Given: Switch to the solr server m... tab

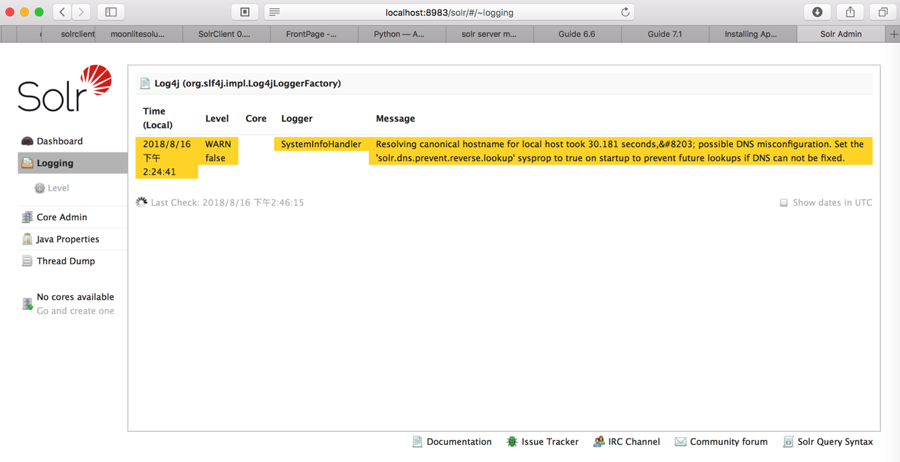Looking at the screenshot, I should pos(490,34).
